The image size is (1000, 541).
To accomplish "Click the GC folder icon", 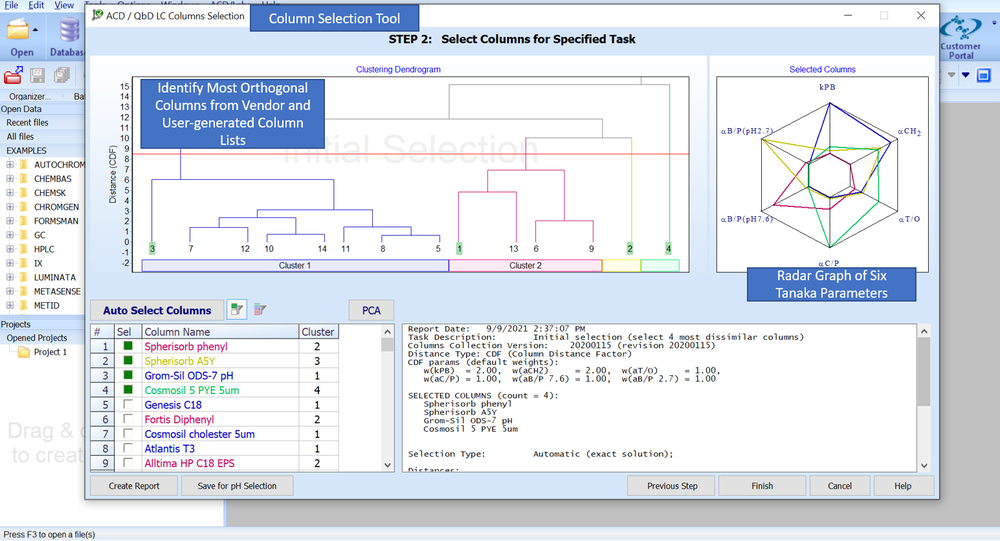I will (x=24, y=235).
